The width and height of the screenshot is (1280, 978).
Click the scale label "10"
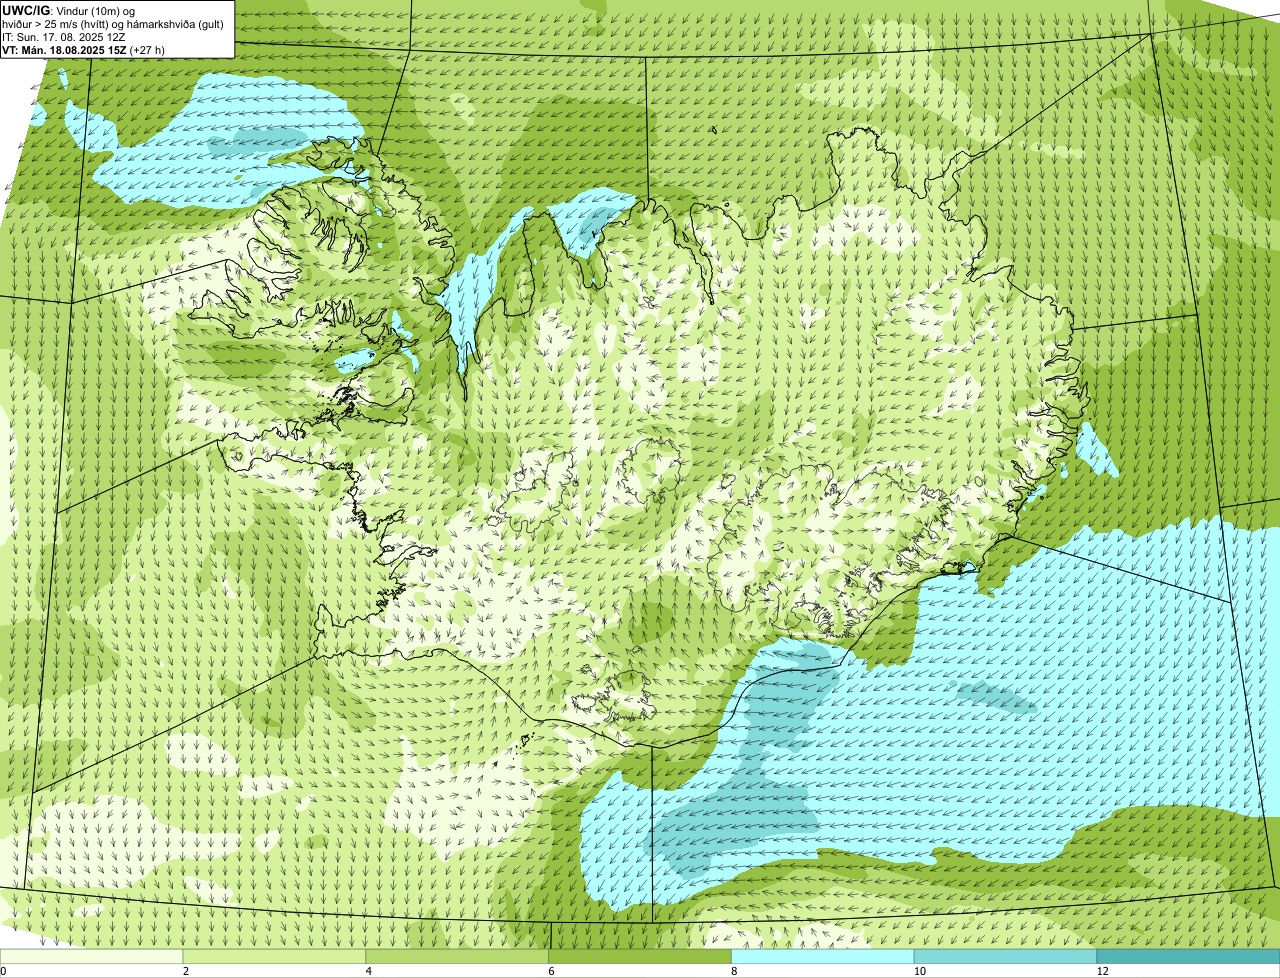(918, 971)
